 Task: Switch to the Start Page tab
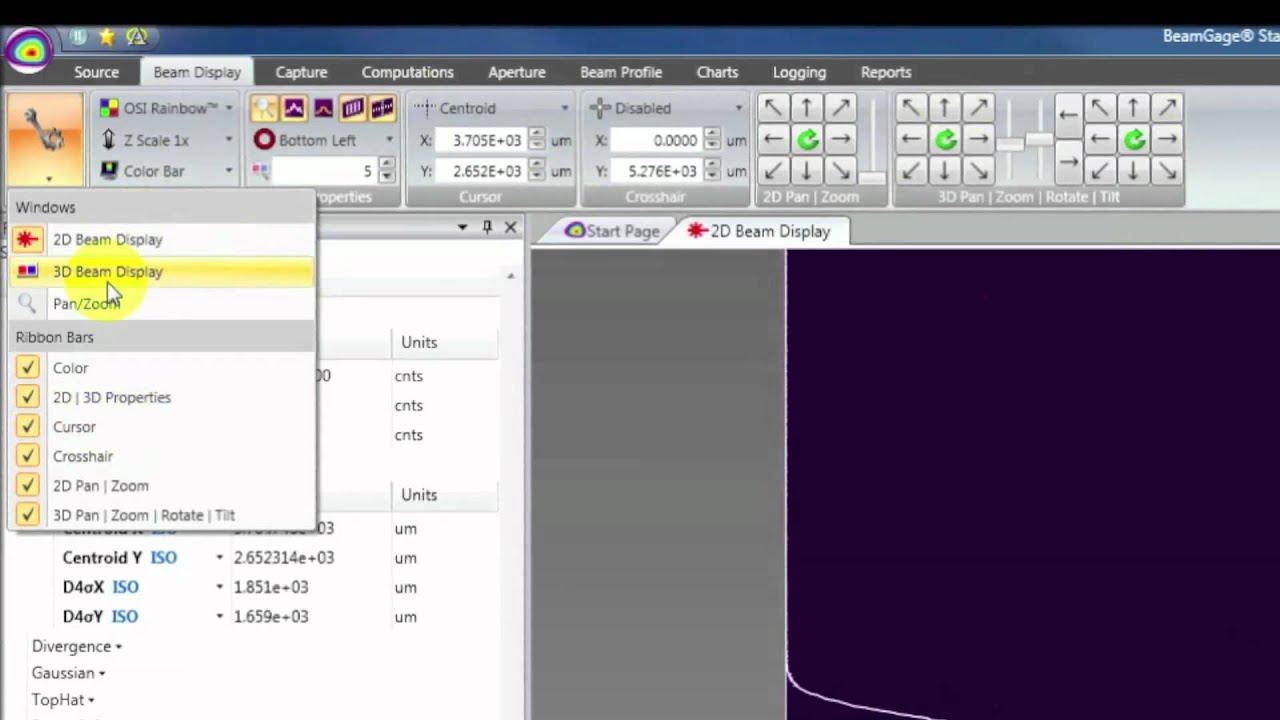click(612, 231)
